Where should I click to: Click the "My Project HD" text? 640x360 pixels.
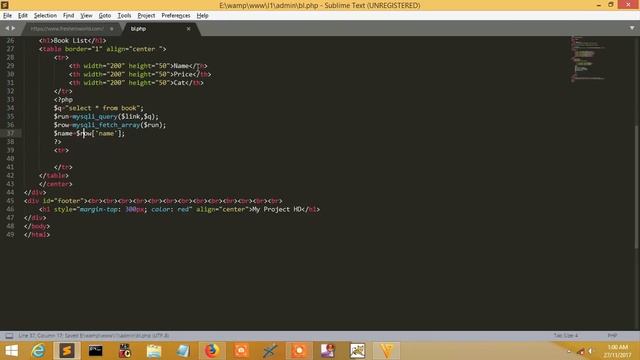pos(277,209)
